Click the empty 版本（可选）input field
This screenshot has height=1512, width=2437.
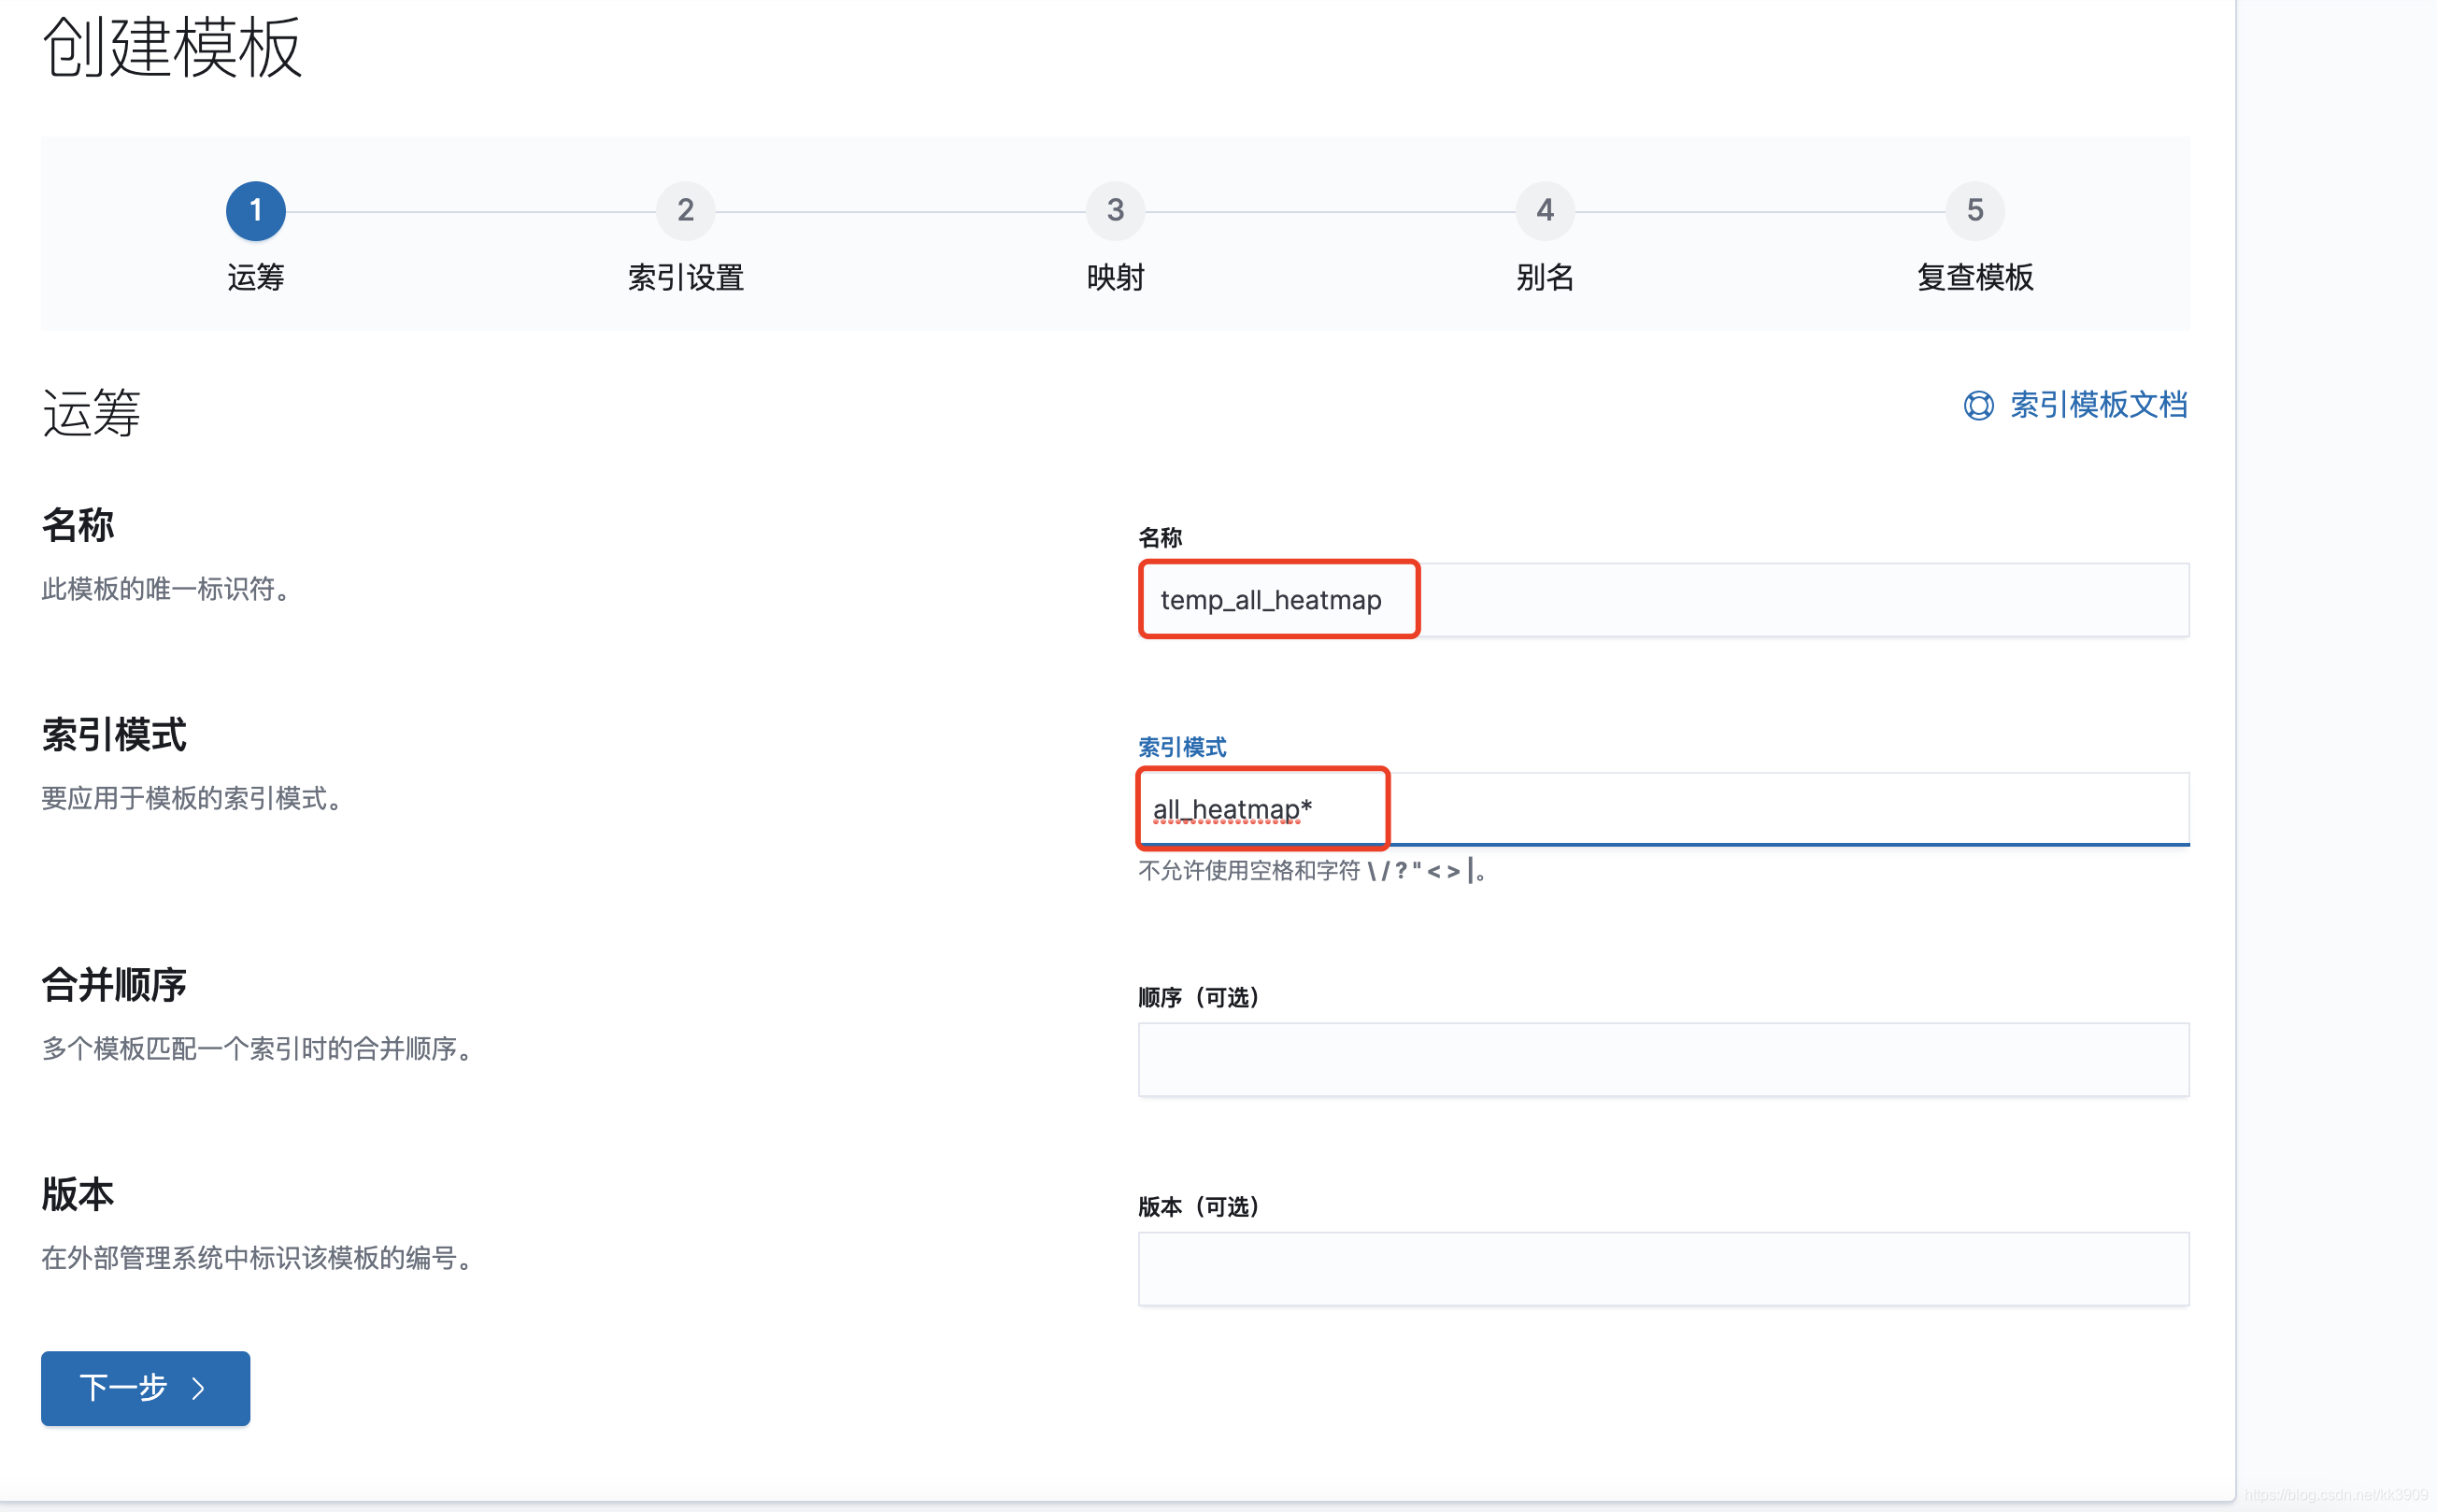pos(1663,1268)
